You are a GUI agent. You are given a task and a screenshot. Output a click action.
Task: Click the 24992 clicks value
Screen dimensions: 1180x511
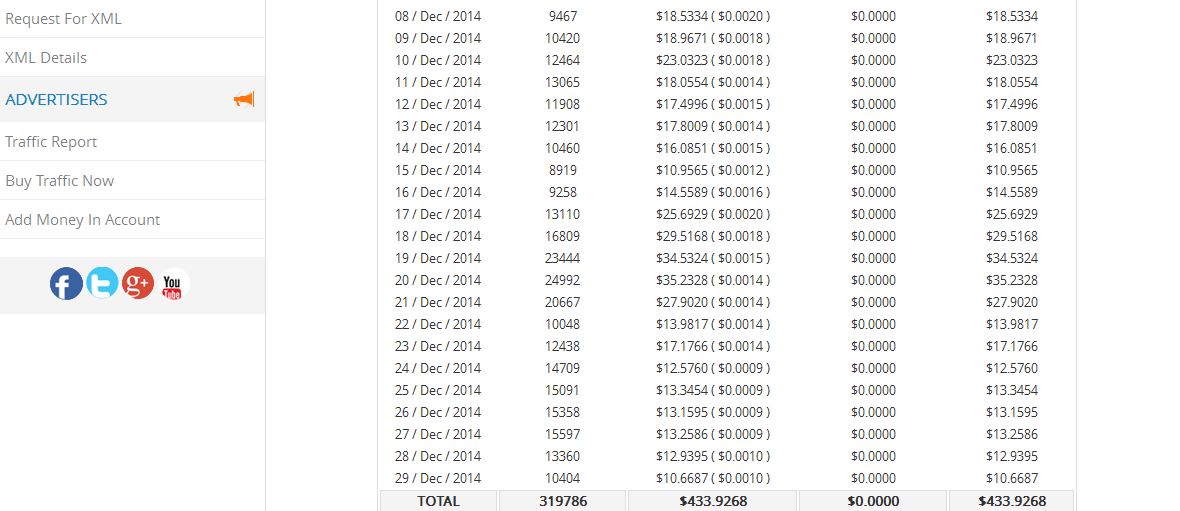[563, 280]
